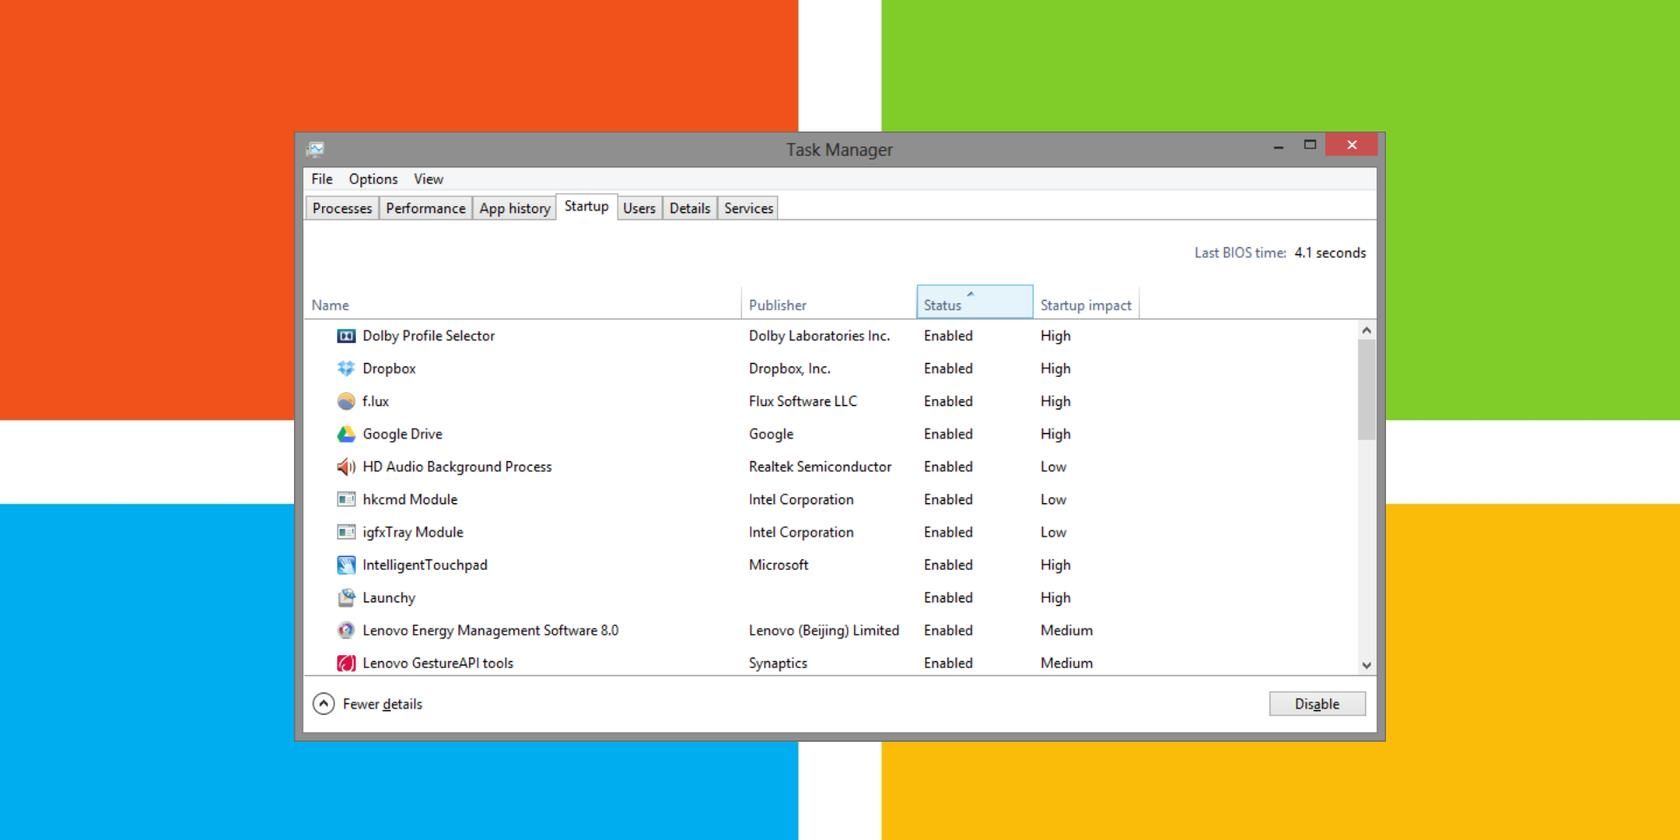Collapse view with Fewer details
Screen dimensions: 1680x840
tap(368, 704)
